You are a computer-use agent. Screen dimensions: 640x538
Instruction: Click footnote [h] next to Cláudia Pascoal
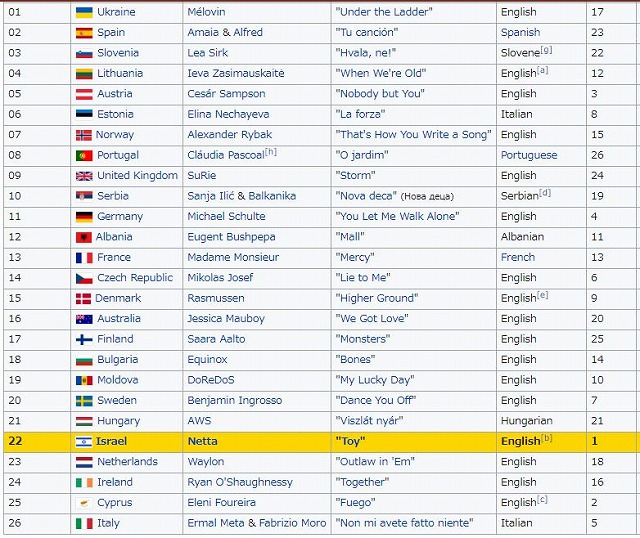tap(271, 152)
